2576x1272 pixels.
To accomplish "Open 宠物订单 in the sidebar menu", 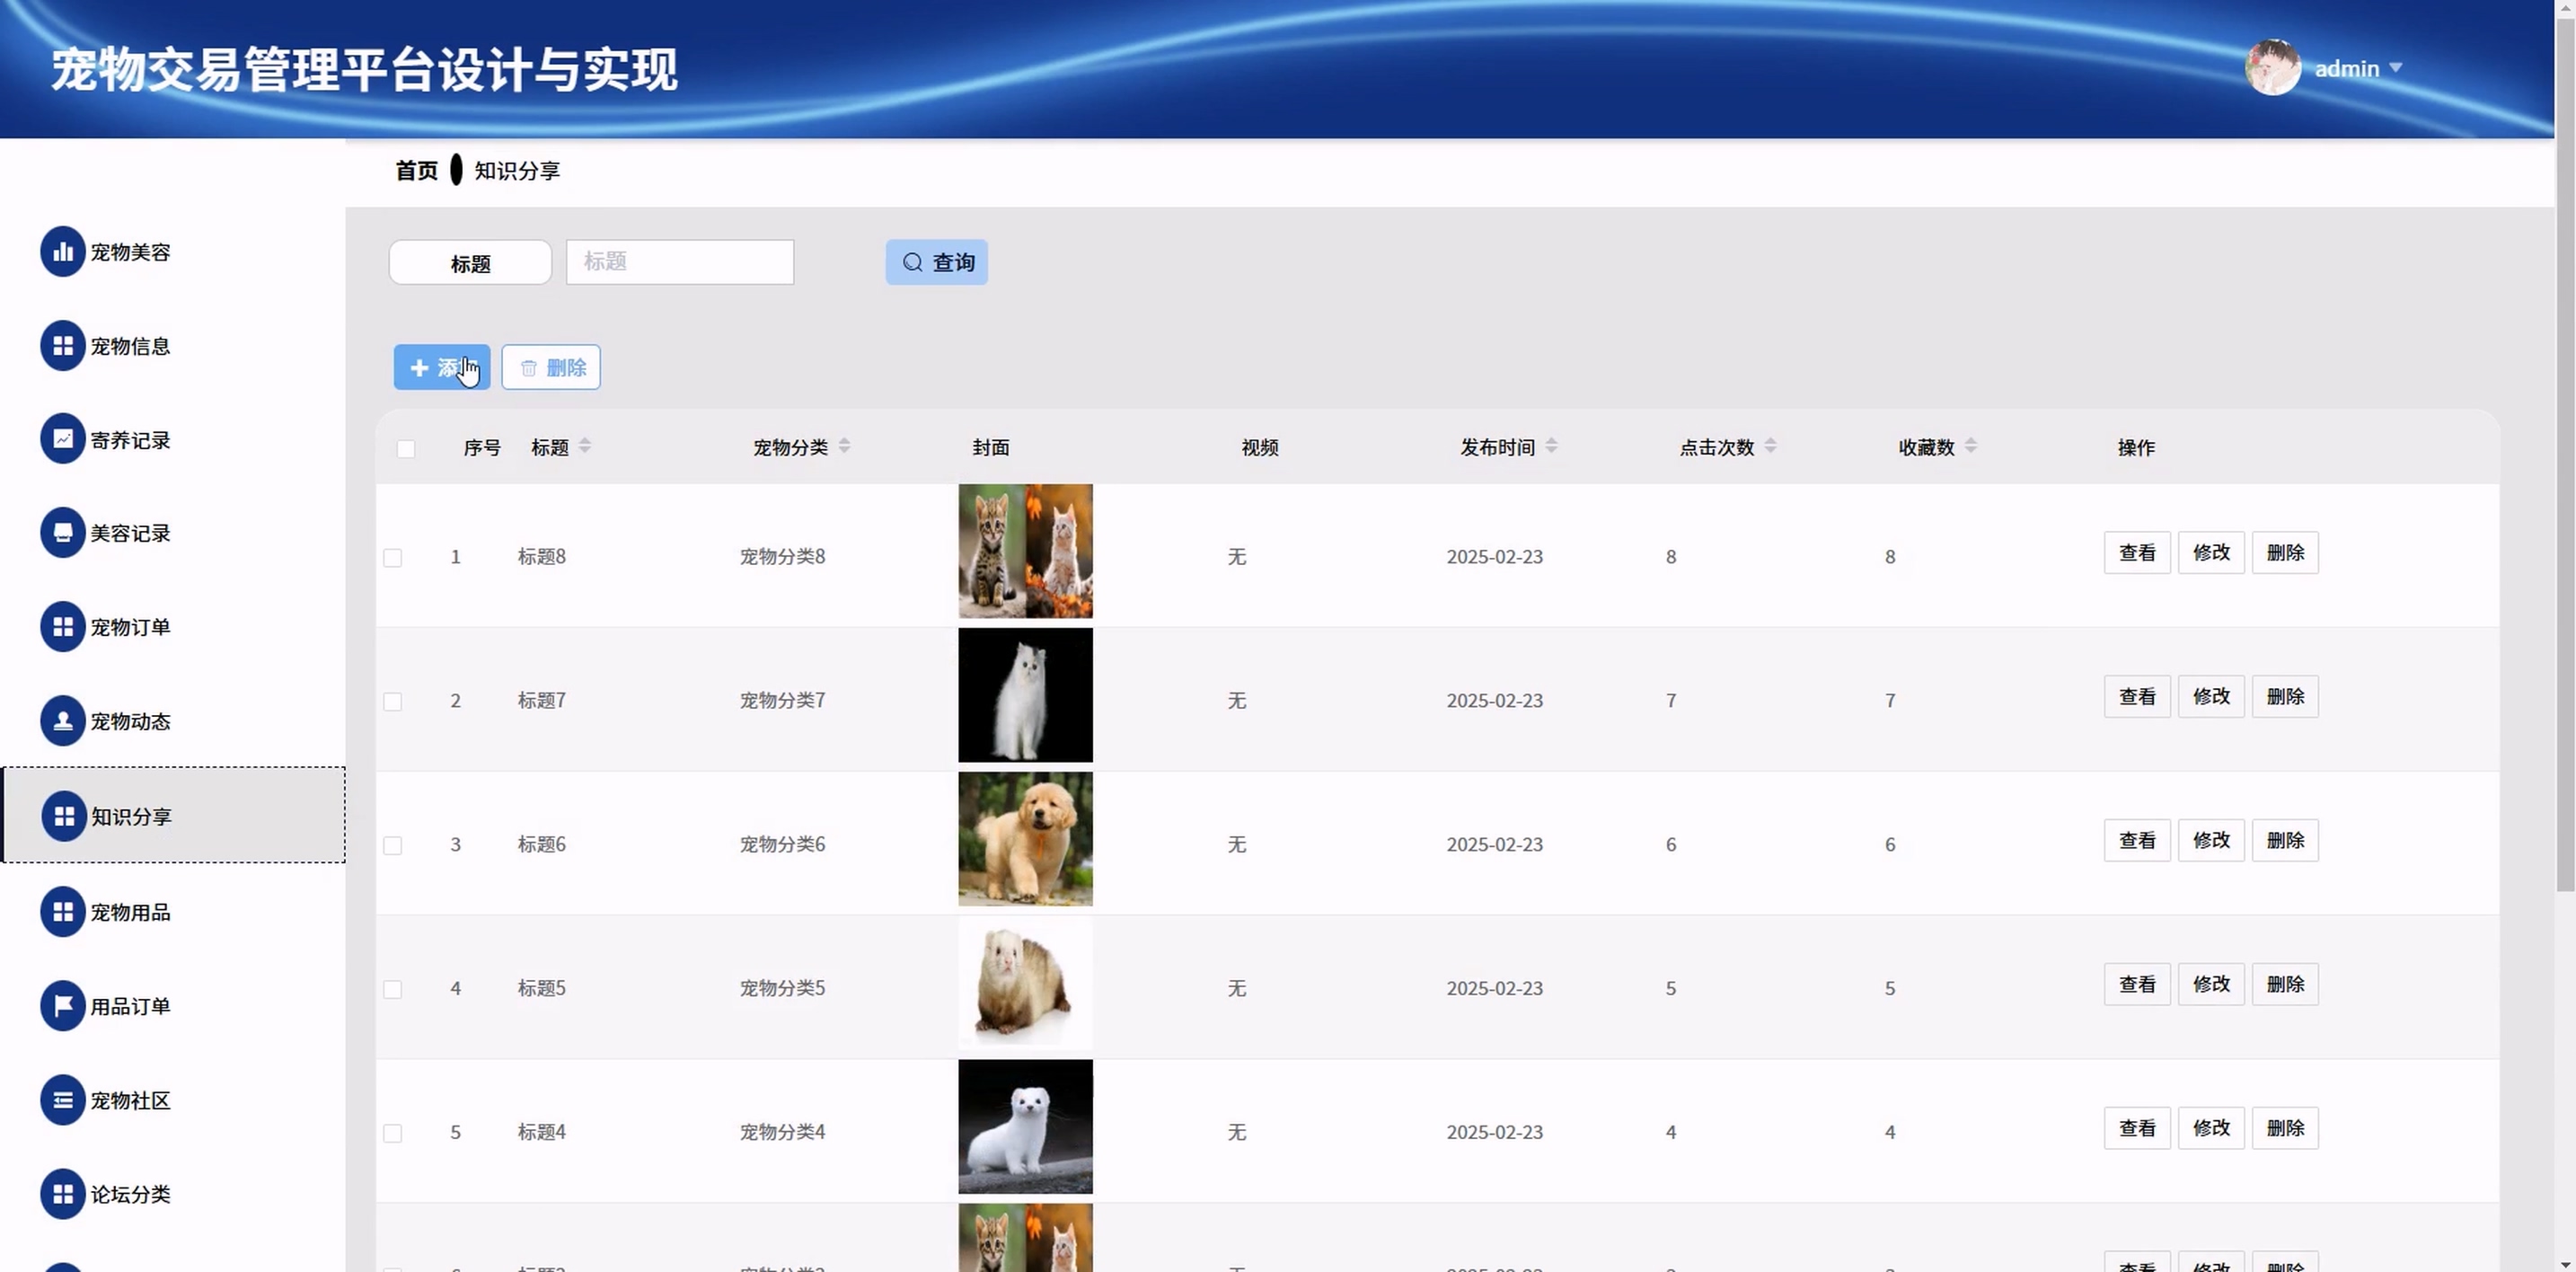I will (130, 627).
